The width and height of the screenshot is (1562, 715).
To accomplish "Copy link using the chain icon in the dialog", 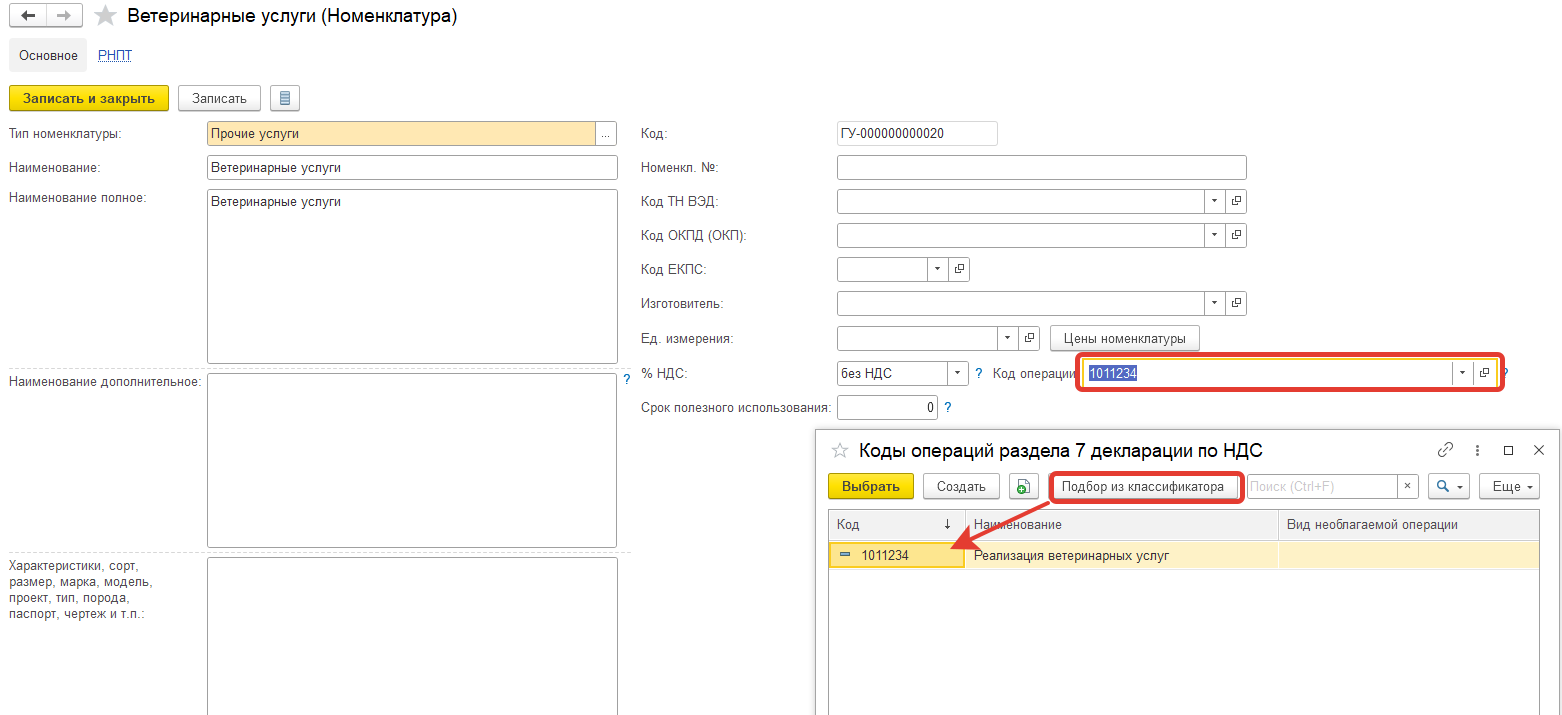I will click(1445, 450).
